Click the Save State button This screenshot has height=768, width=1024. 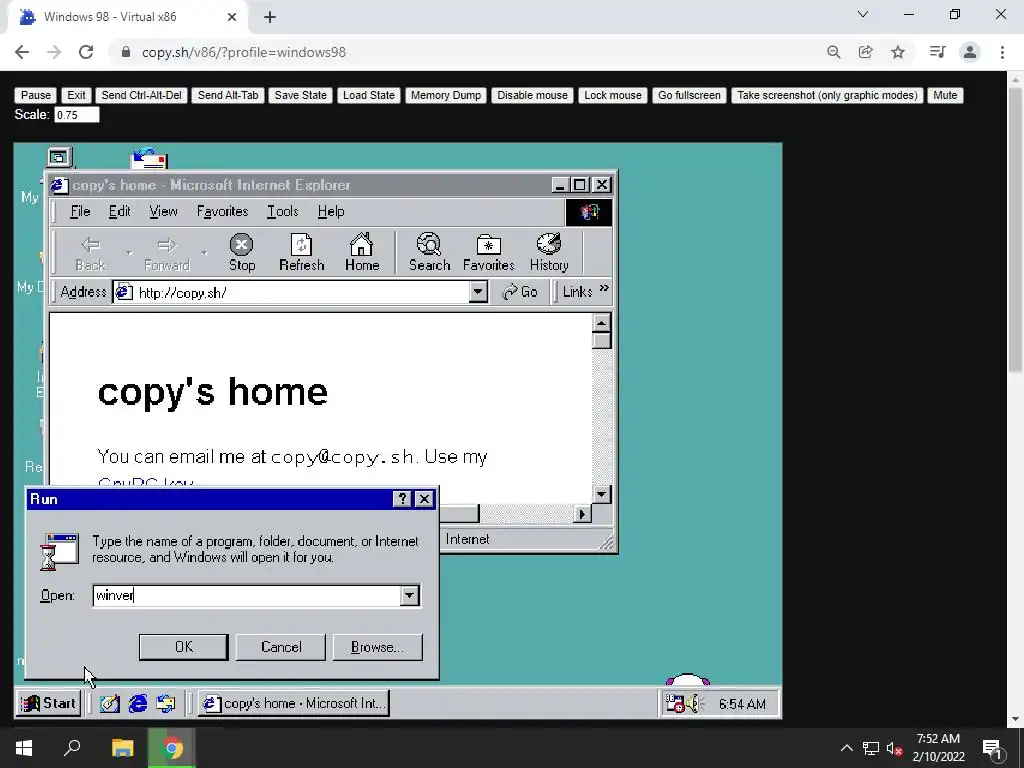pos(300,95)
